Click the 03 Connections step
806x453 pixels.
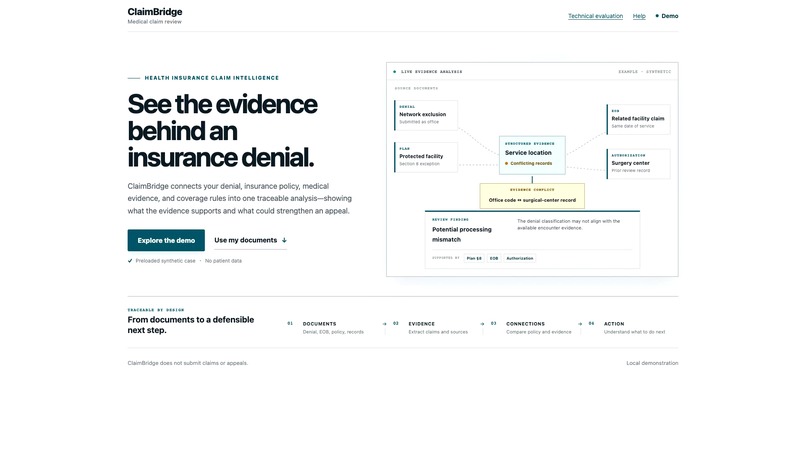(x=531, y=328)
